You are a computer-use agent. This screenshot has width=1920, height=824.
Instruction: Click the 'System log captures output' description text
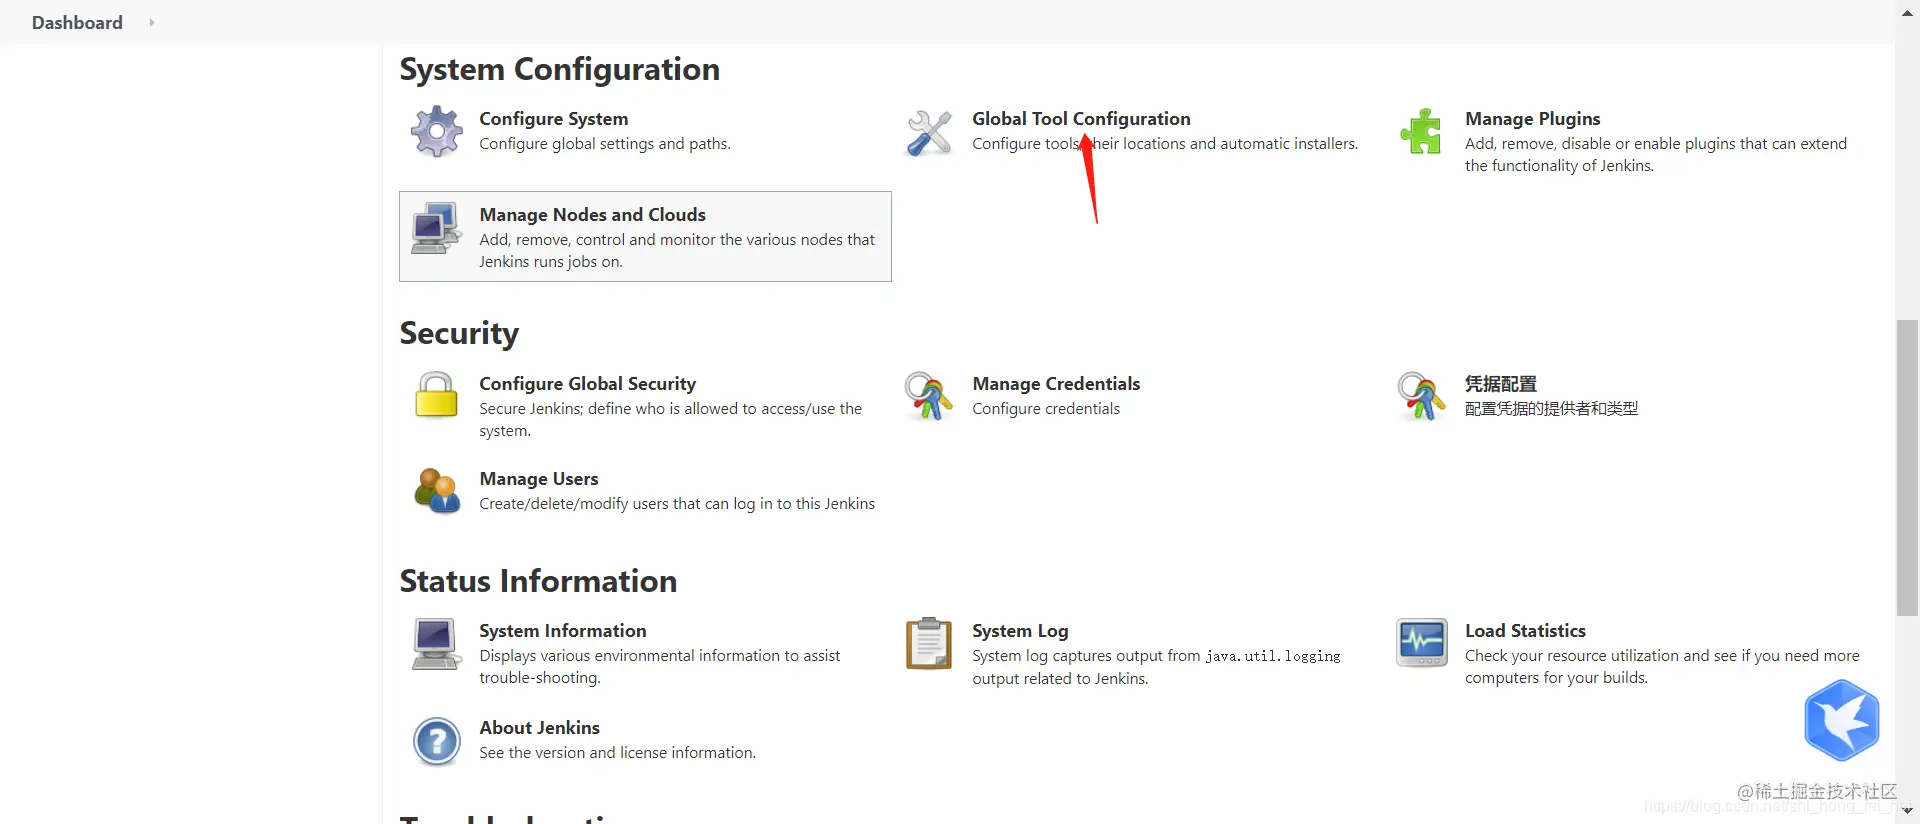[x=1156, y=667]
